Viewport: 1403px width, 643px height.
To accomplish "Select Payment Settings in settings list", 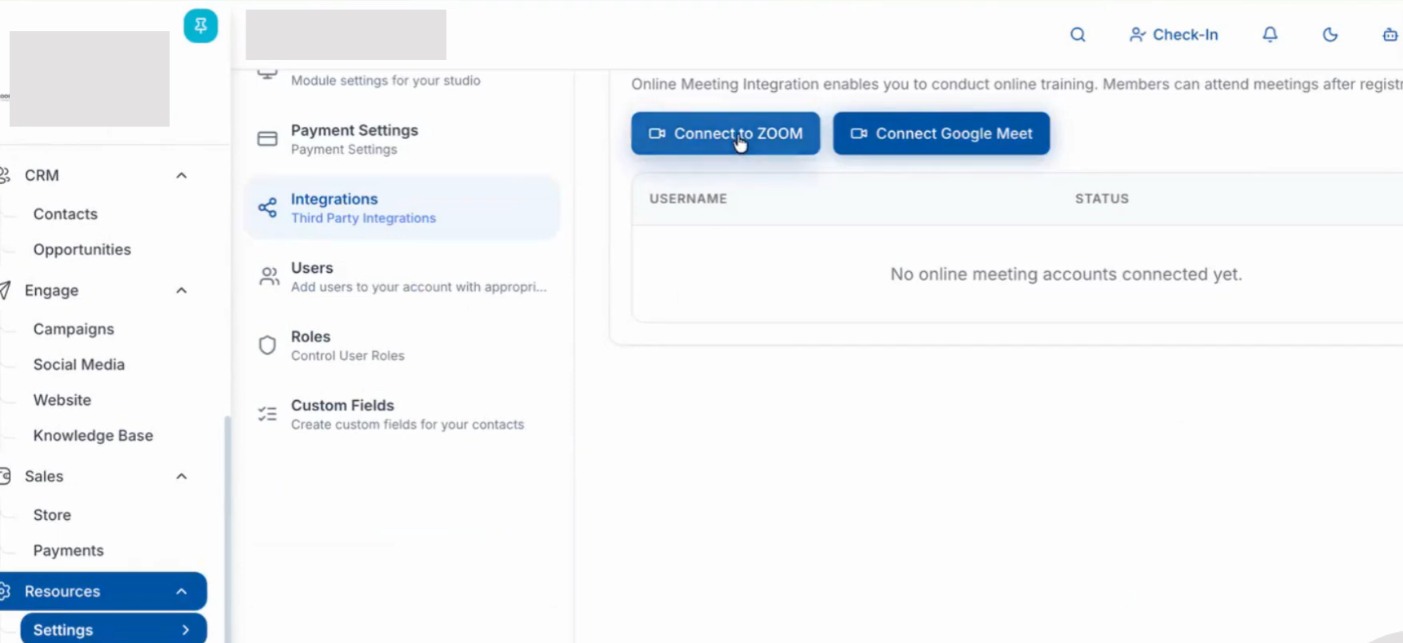I will [402, 139].
